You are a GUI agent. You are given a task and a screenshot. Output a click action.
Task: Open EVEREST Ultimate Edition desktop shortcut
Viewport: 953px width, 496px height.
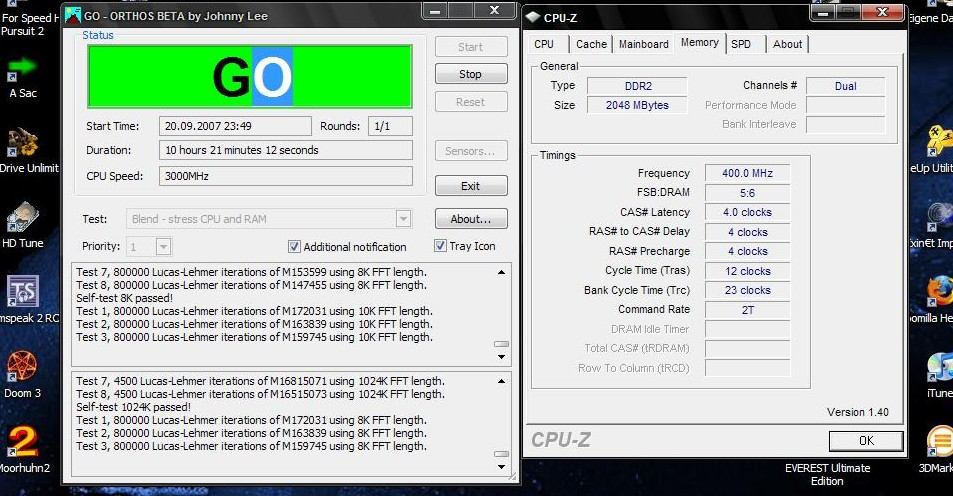pos(827,474)
